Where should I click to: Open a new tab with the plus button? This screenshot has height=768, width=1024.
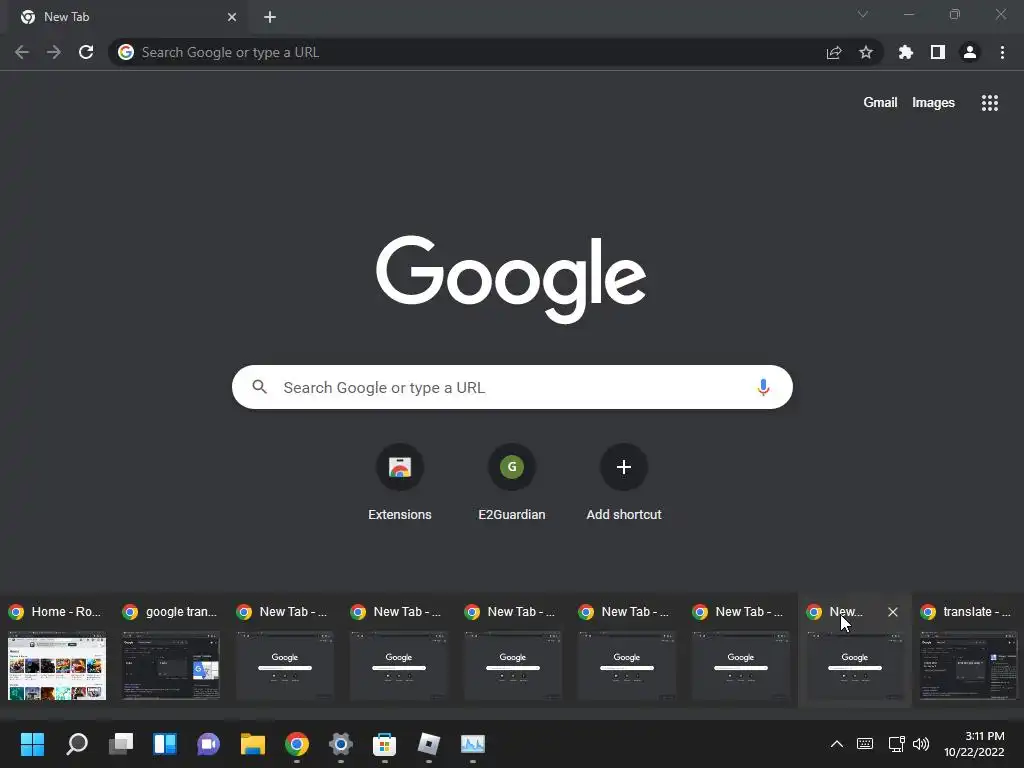(x=270, y=17)
